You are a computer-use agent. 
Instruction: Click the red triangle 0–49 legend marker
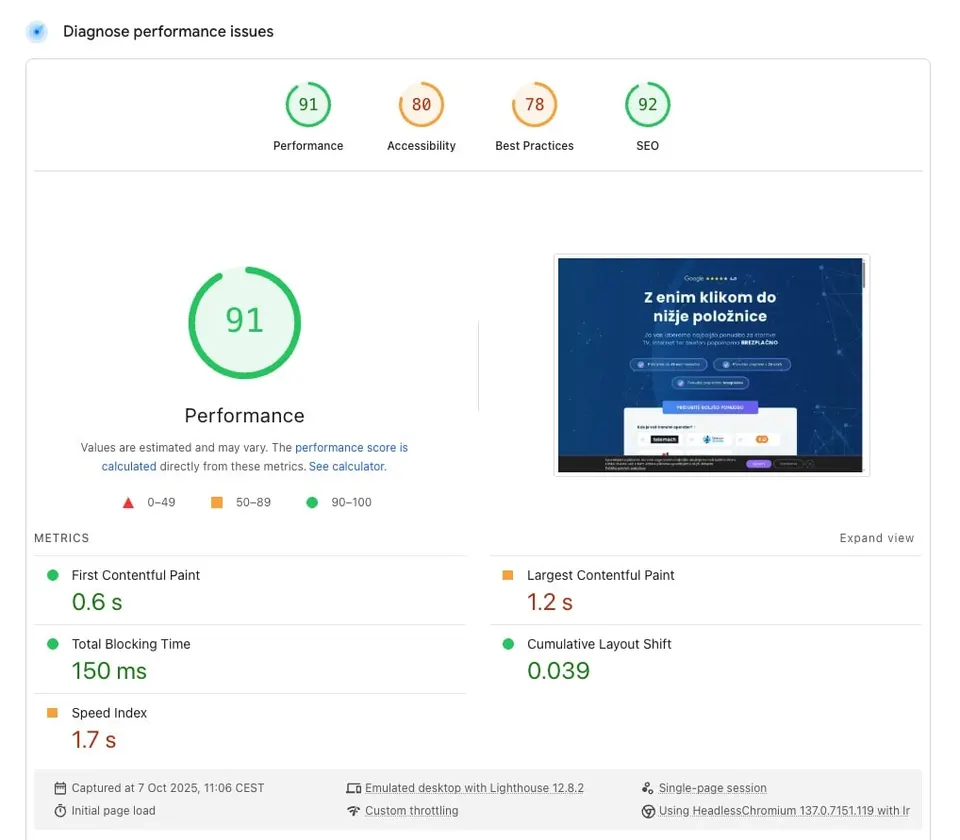(x=128, y=503)
